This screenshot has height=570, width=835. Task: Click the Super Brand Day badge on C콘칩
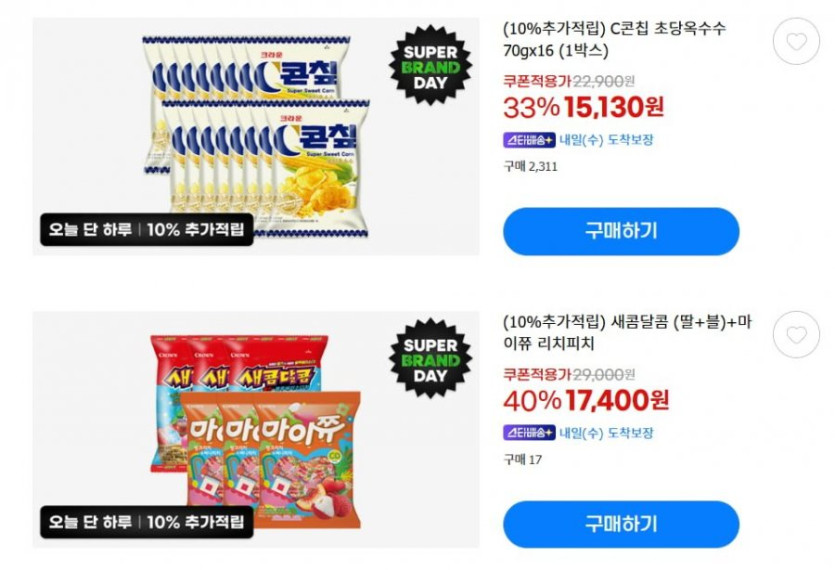(x=430, y=66)
